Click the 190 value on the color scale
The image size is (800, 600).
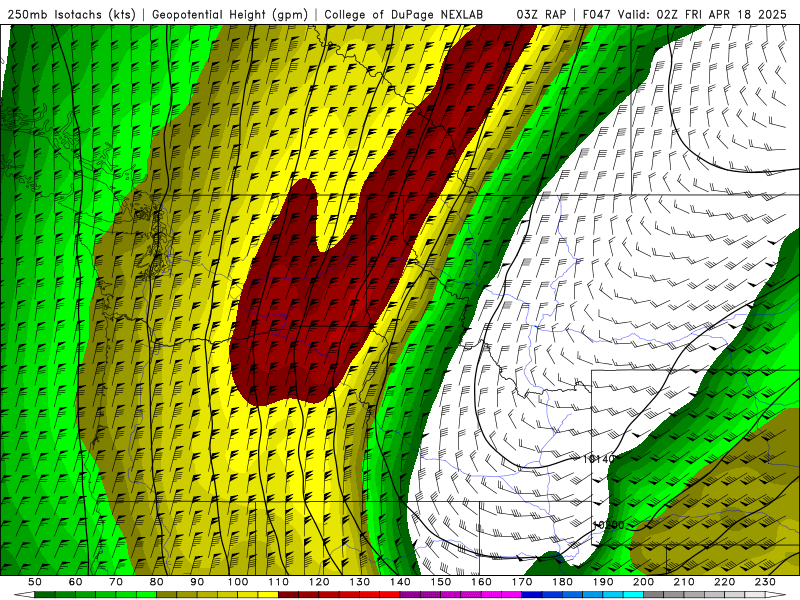pos(603,582)
